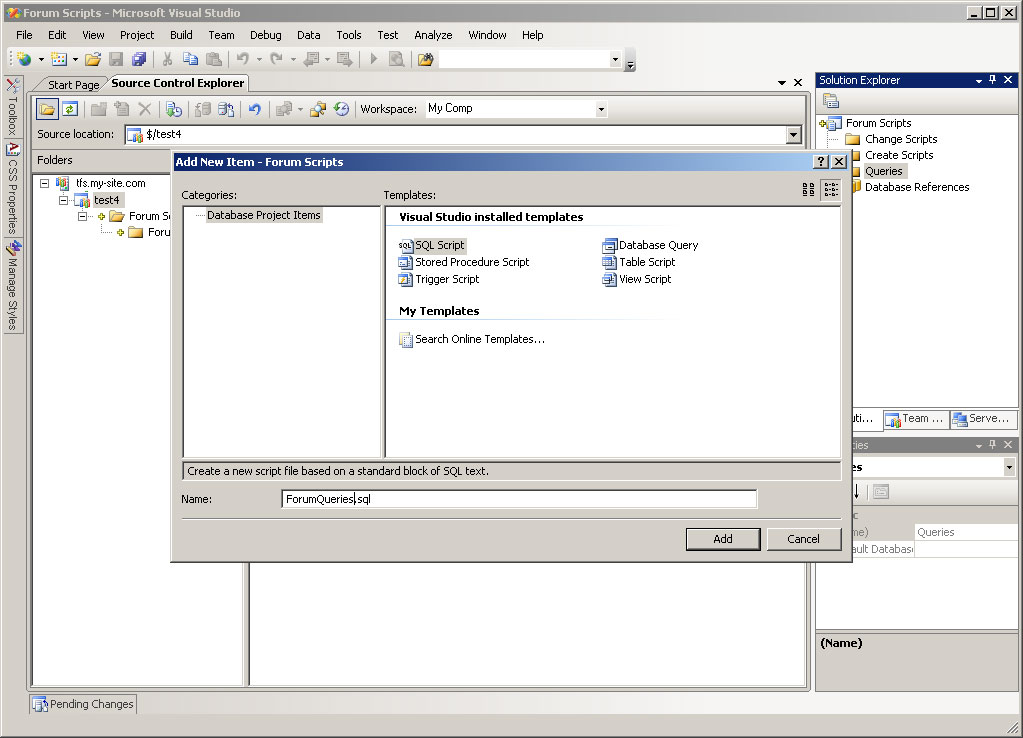This screenshot has width=1023, height=738.
Task: Collapse the Forum S folder node under test4
Action: pos(82,216)
